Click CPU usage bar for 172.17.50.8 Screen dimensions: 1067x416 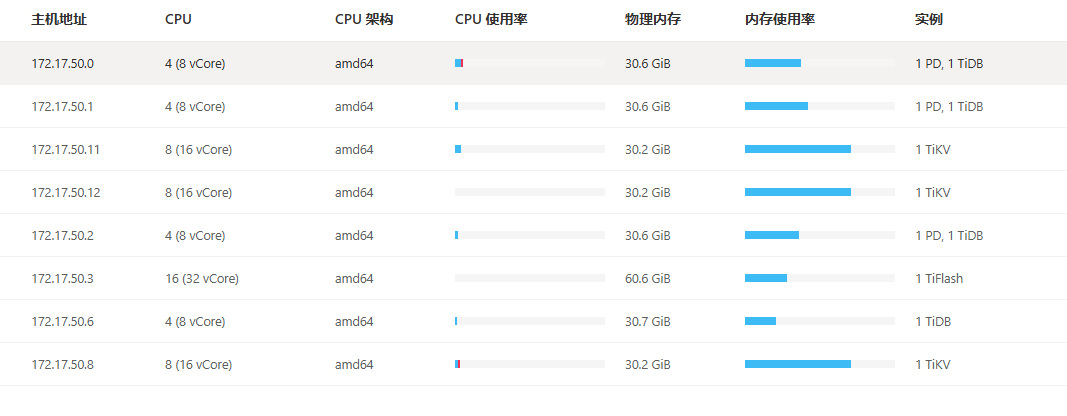pos(529,365)
